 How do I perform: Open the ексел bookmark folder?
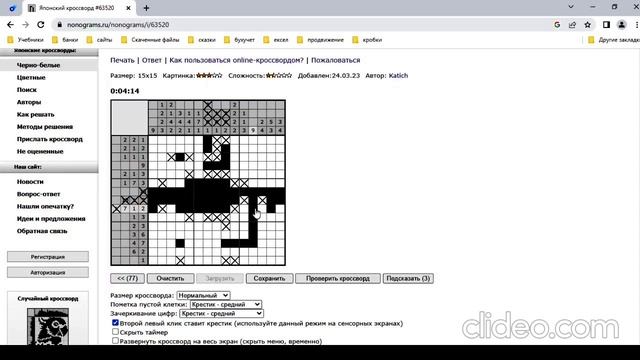(276, 40)
